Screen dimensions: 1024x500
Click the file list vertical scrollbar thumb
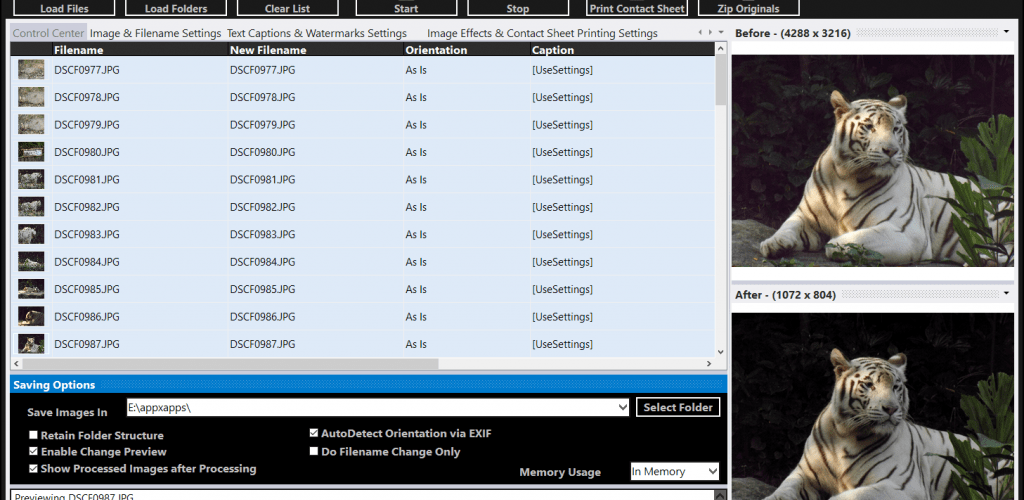pos(721,80)
